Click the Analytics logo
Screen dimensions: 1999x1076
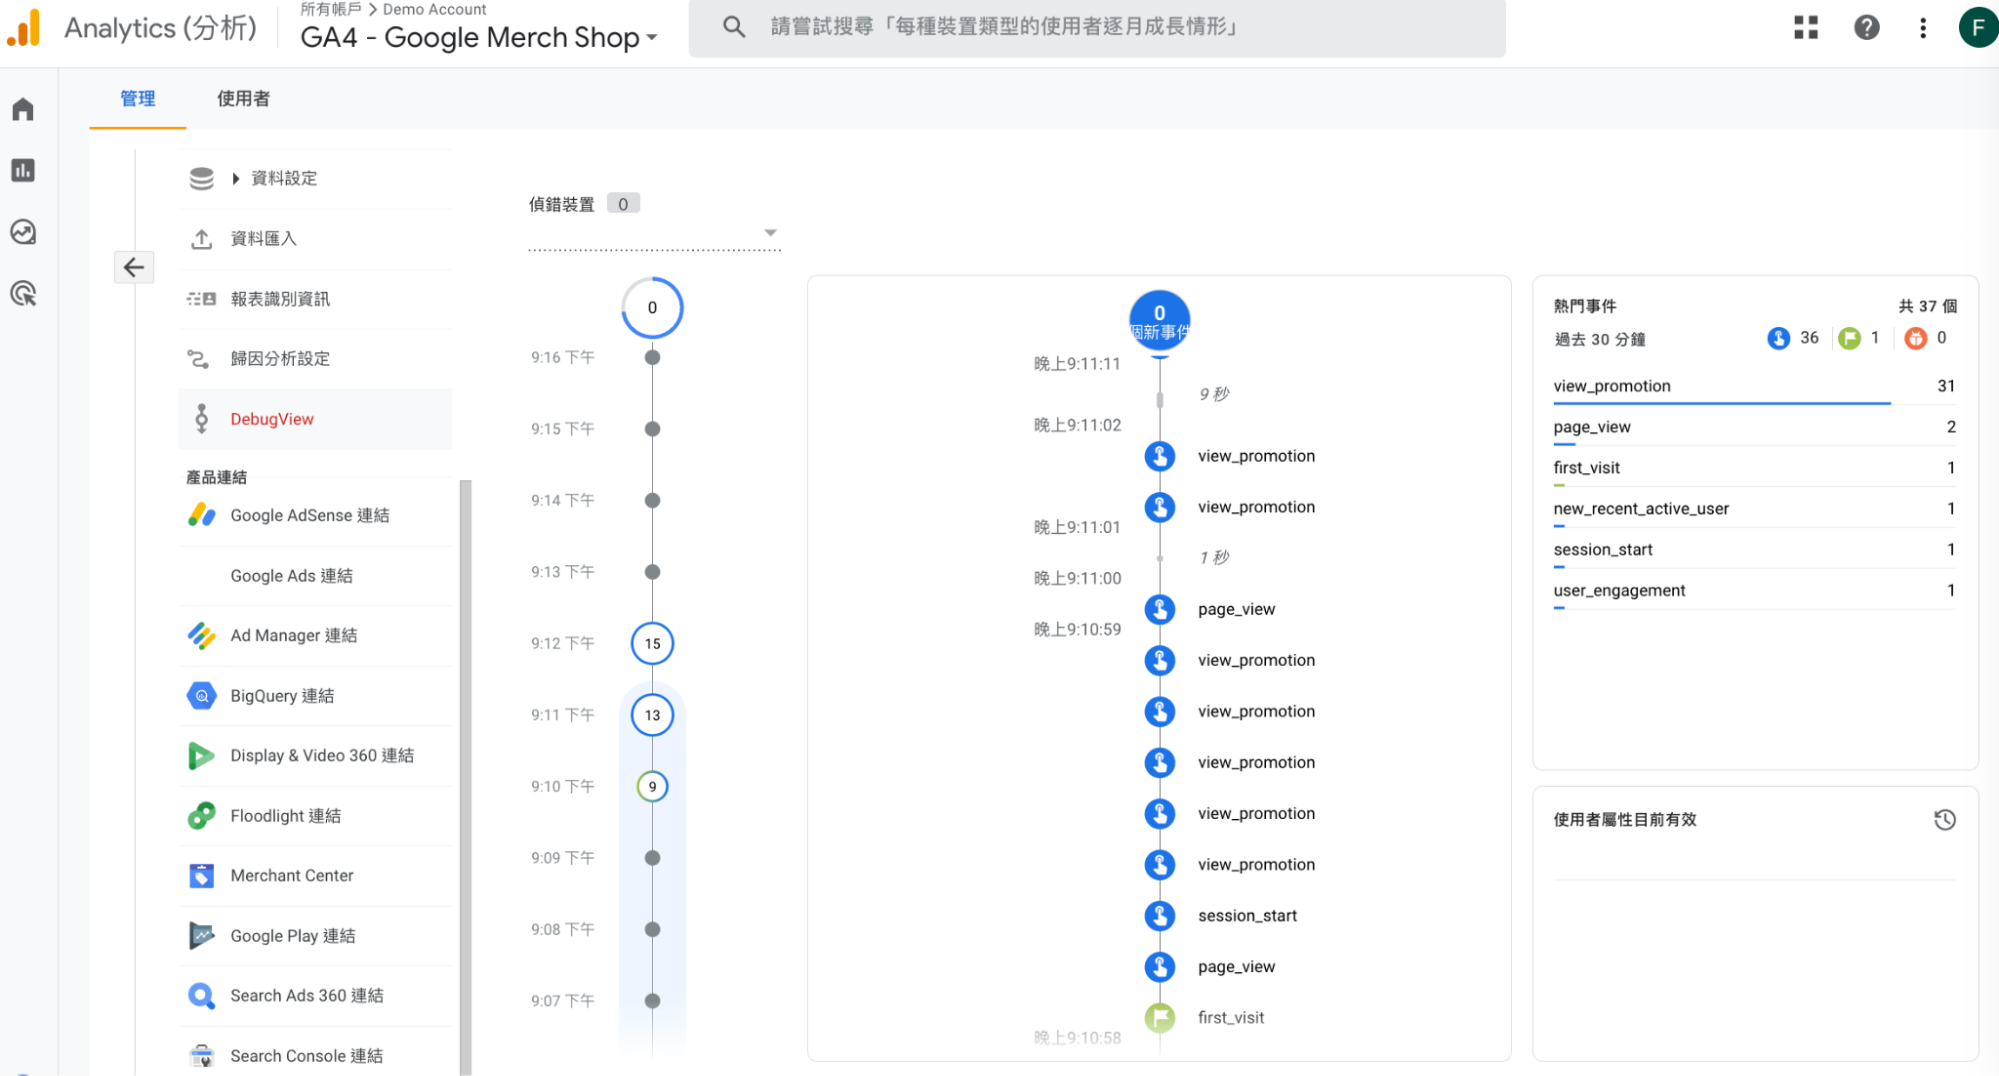pyautogui.click(x=24, y=27)
